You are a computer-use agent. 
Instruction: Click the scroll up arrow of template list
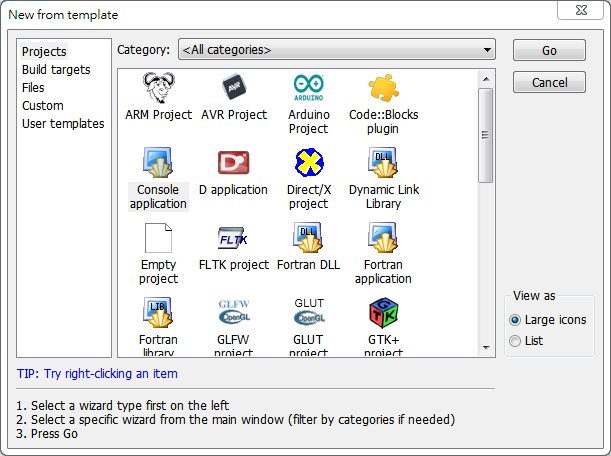pos(486,79)
